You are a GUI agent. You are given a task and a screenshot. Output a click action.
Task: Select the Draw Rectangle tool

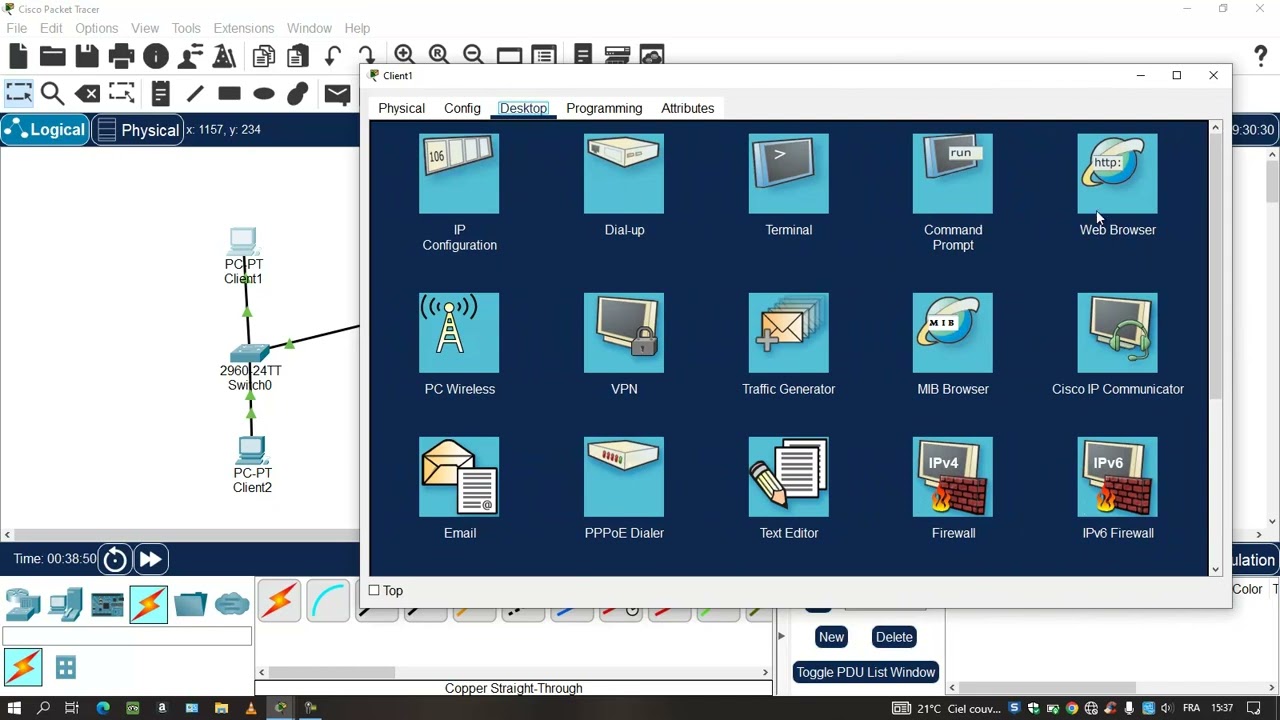coord(229,94)
